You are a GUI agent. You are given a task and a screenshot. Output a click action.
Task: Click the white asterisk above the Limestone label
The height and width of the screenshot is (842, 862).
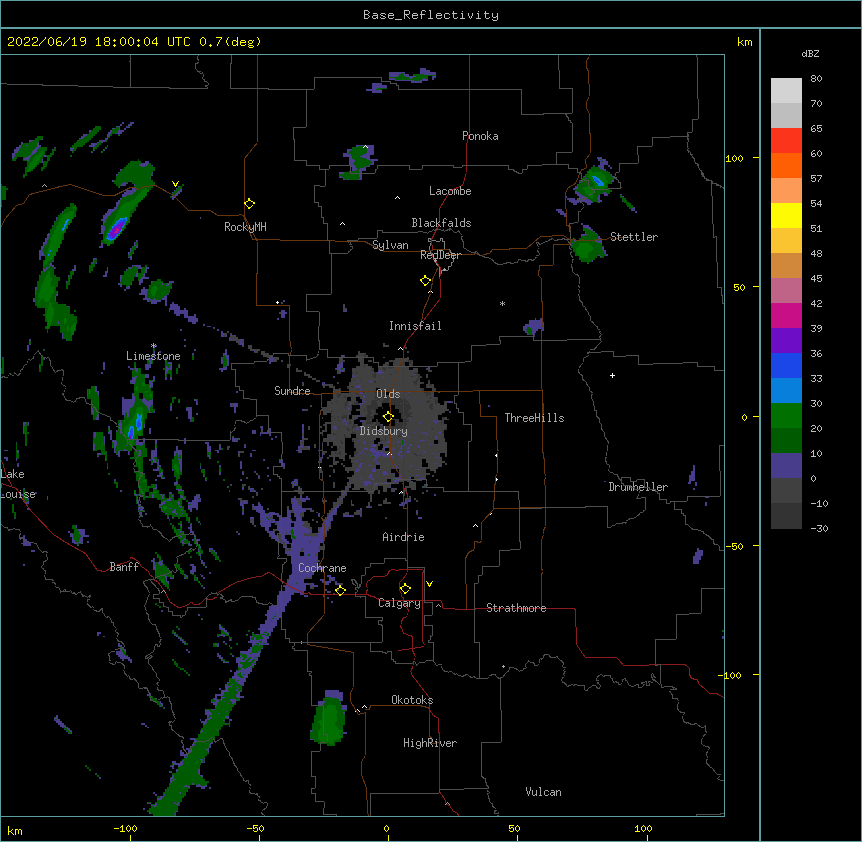tap(154, 346)
